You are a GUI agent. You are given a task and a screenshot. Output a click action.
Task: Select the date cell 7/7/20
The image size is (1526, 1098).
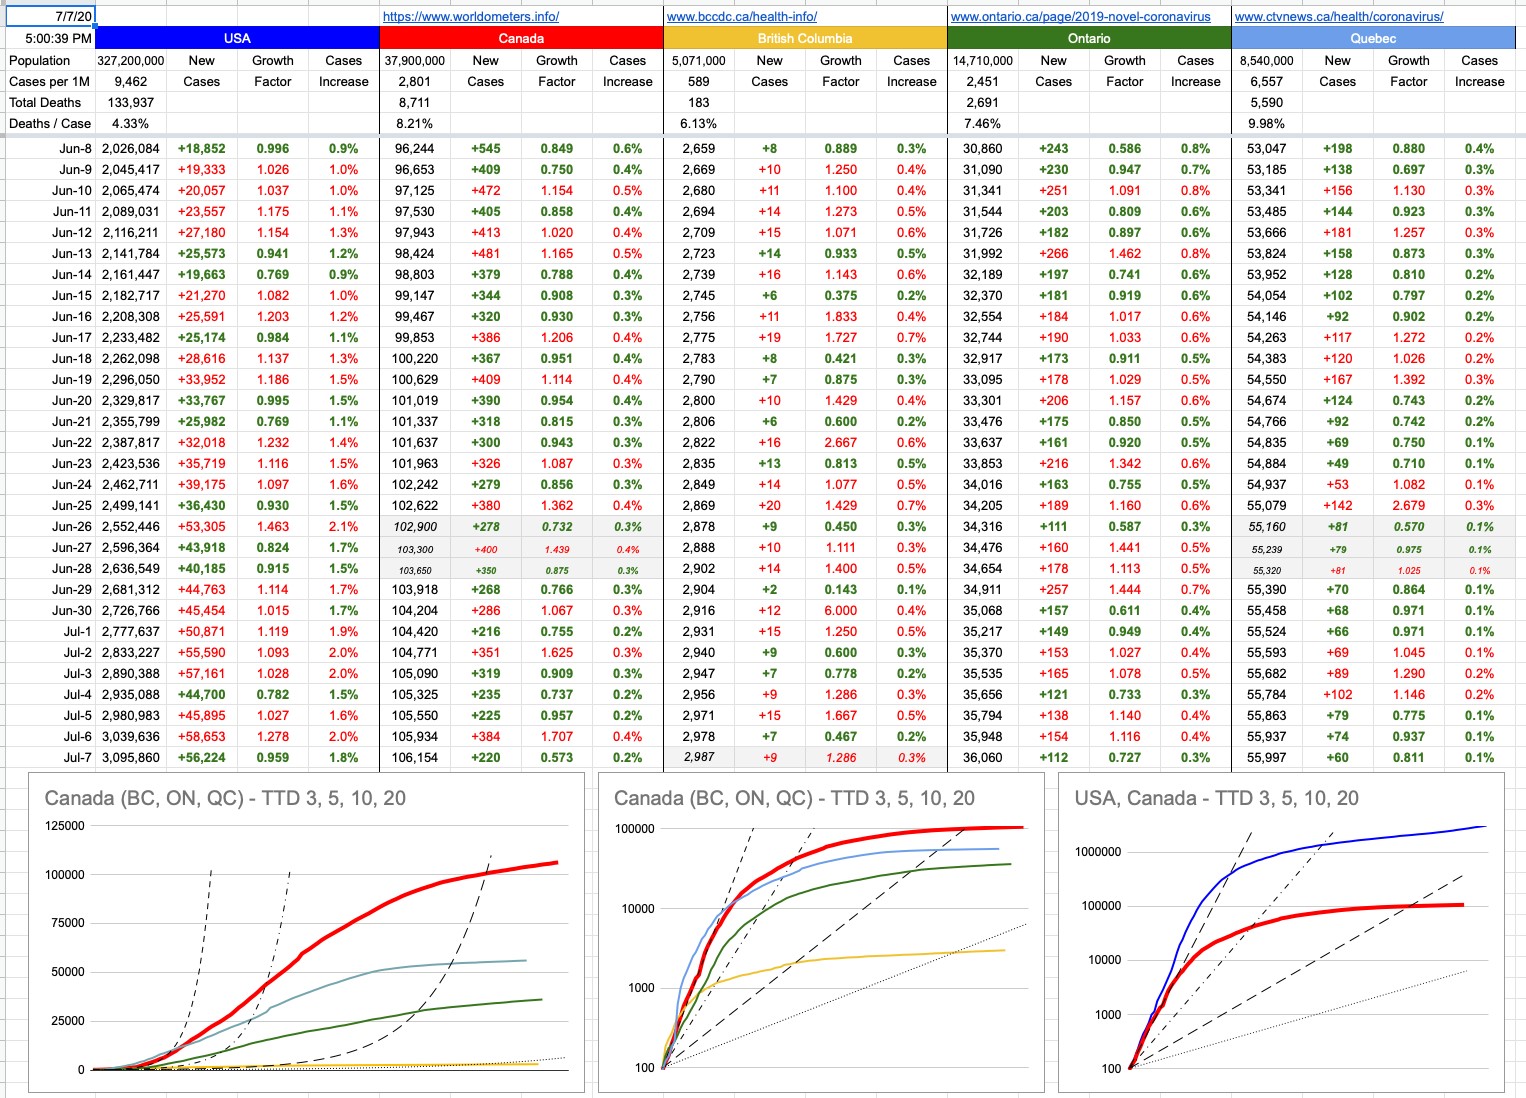pos(51,16)
